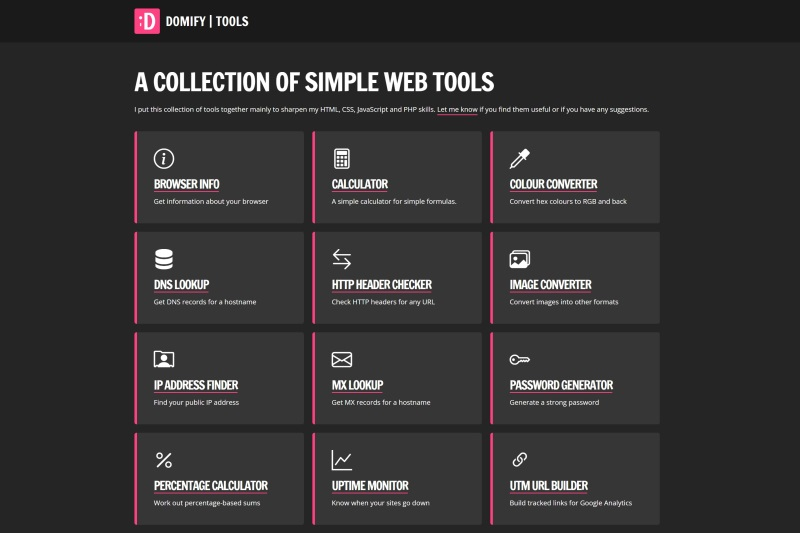Click the Percentage Calculator percent icon

pyautogui.click(x=164, y=460)
